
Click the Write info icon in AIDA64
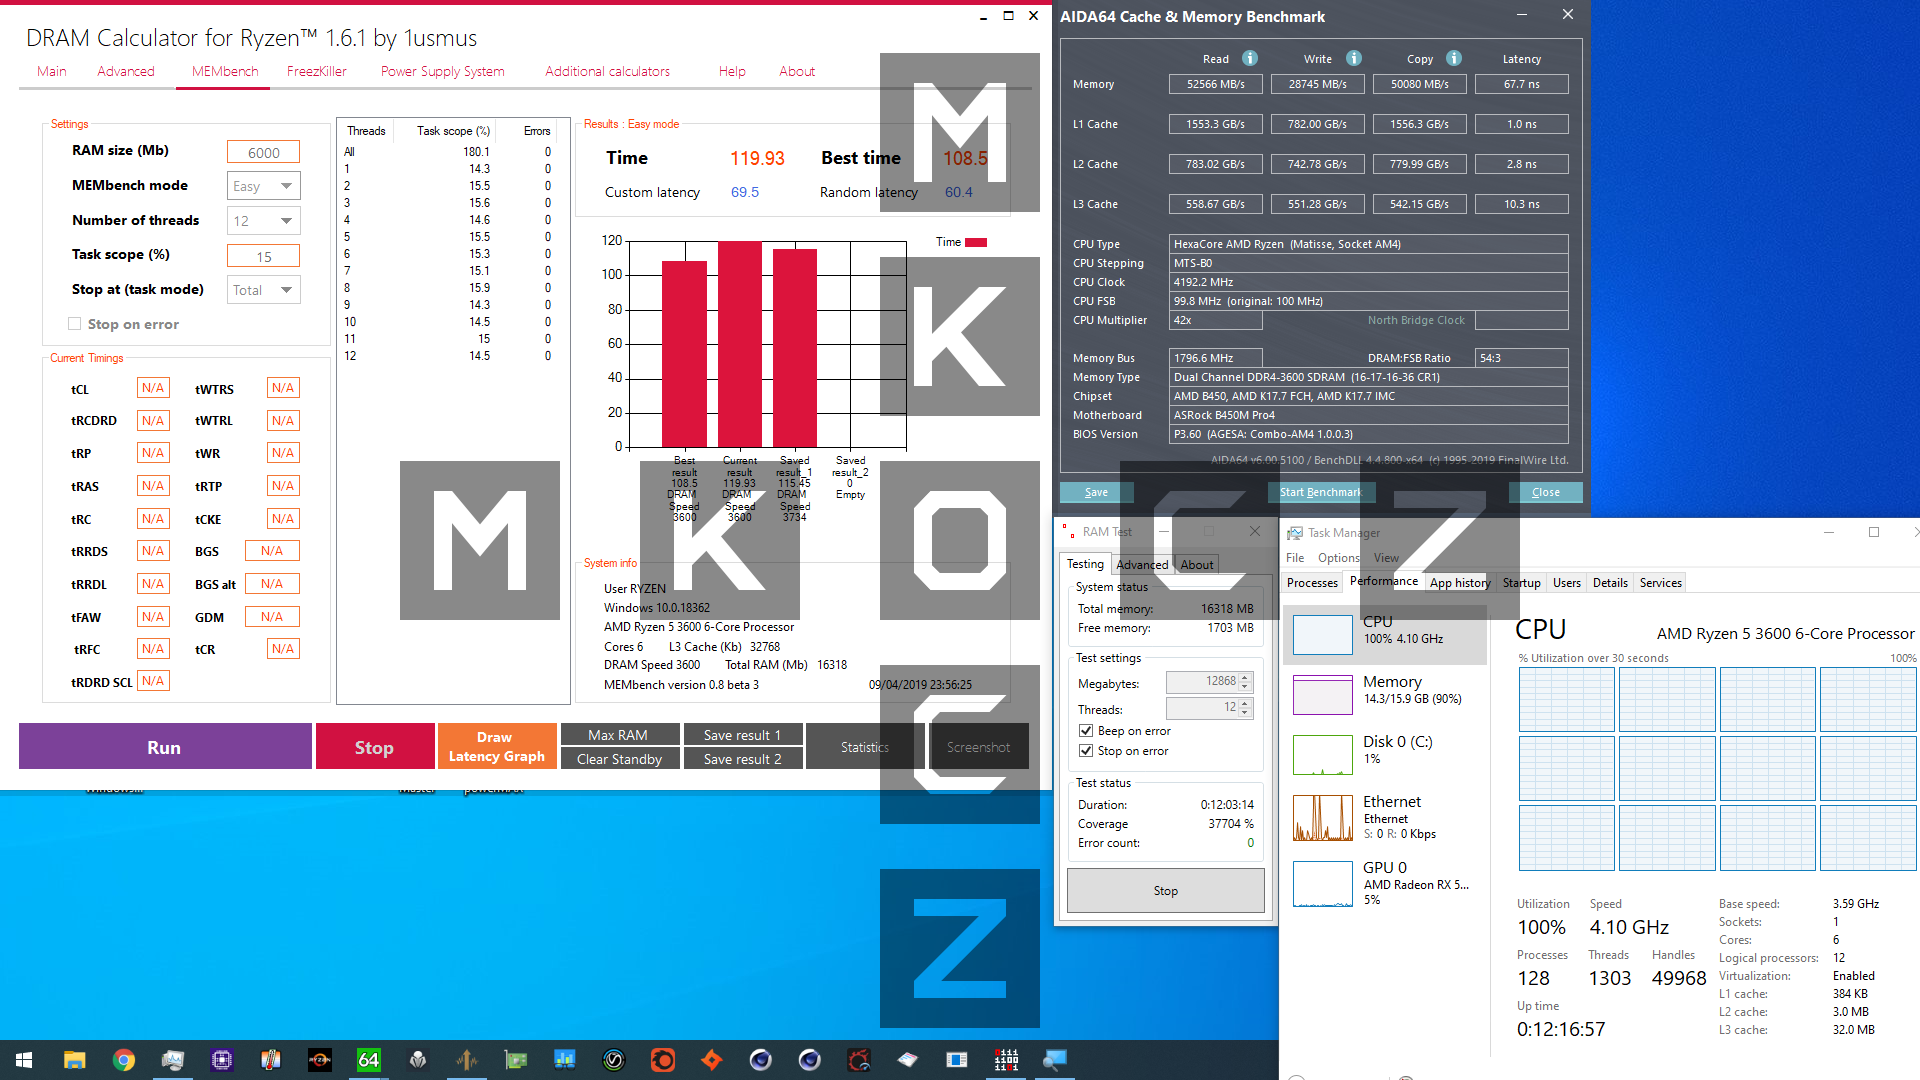tap(1354, 58)
